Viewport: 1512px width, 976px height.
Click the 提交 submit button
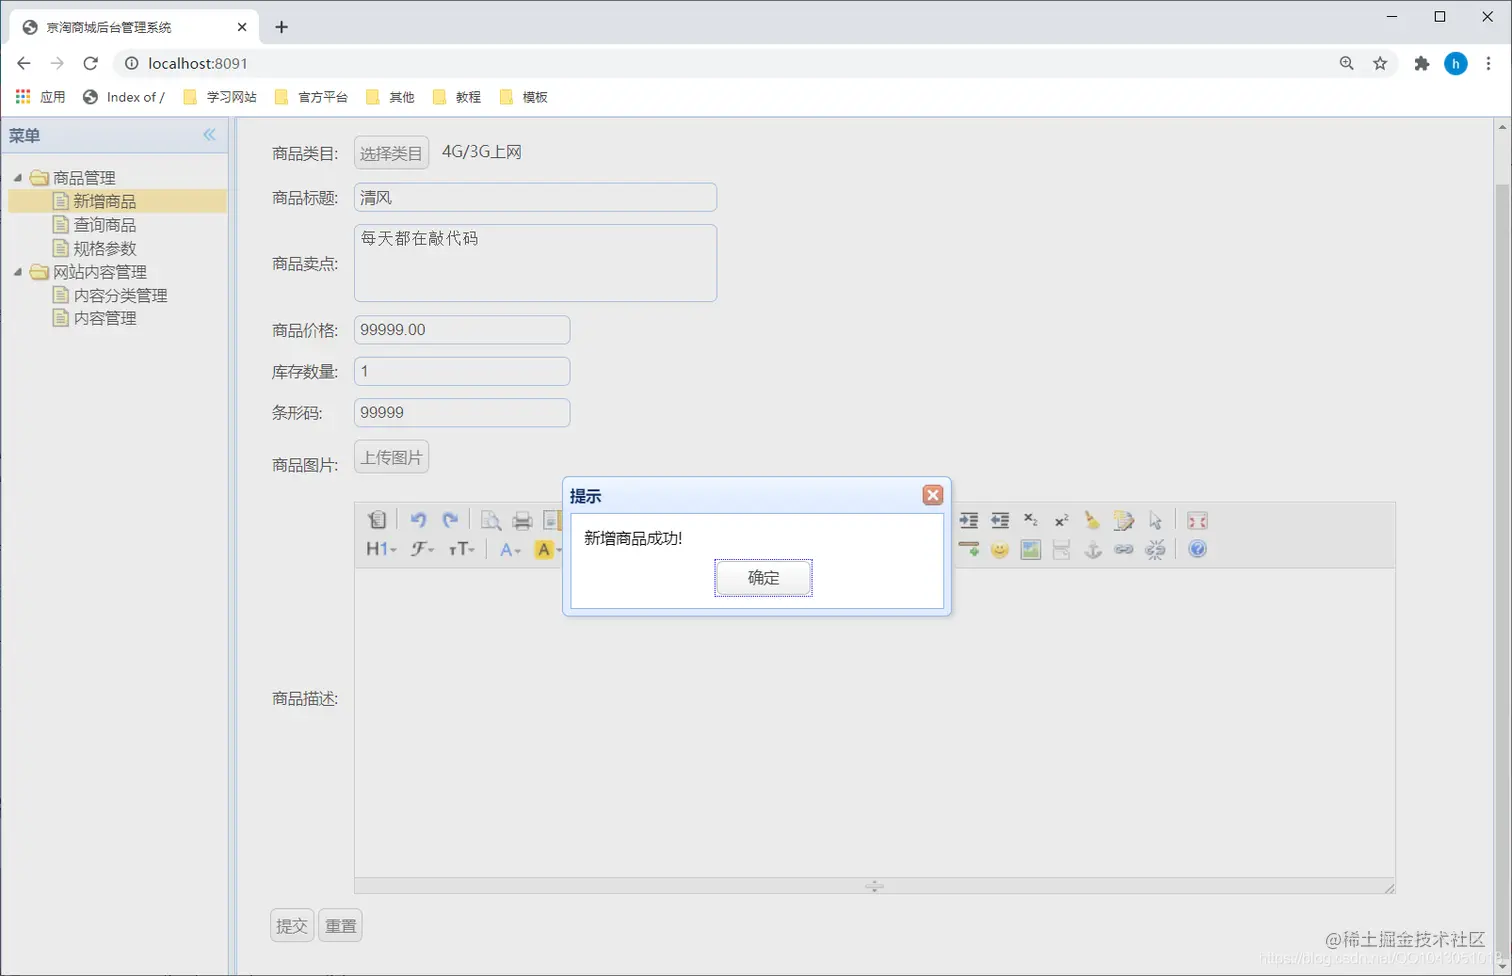(292, 926)
